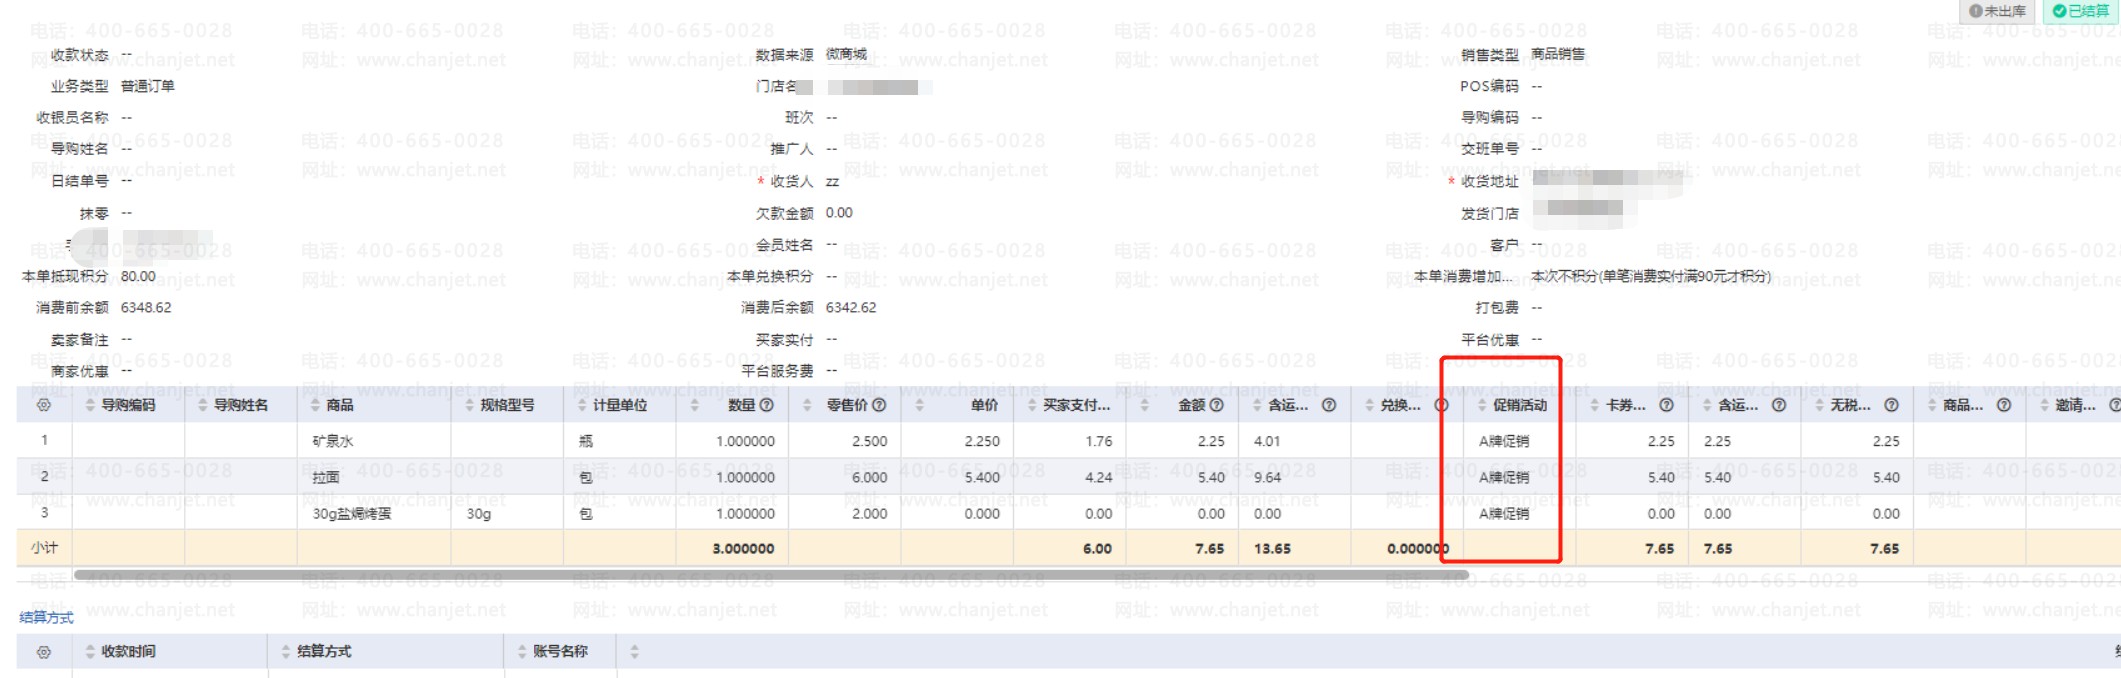Click the 小计 subtotal row label
Viewport: 2121px width, 678px height.
(x=44, y=548)
